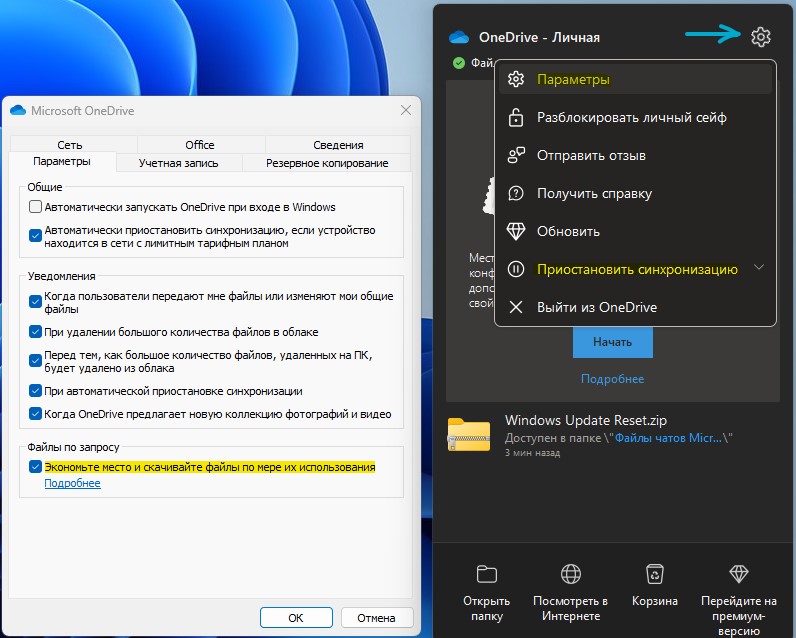Viewport: 796px width, 638px height.
Task: Click the feedback icon beside Отправить отзыв
Action: point(516,155)
